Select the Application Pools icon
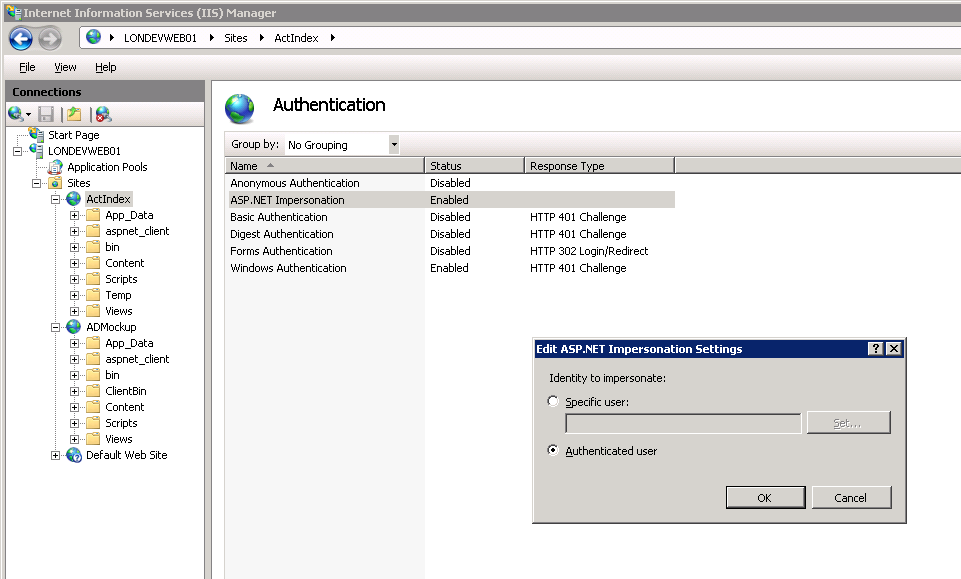Image resolution: width=961 pixels, height=579 pixels. point(56,167)
